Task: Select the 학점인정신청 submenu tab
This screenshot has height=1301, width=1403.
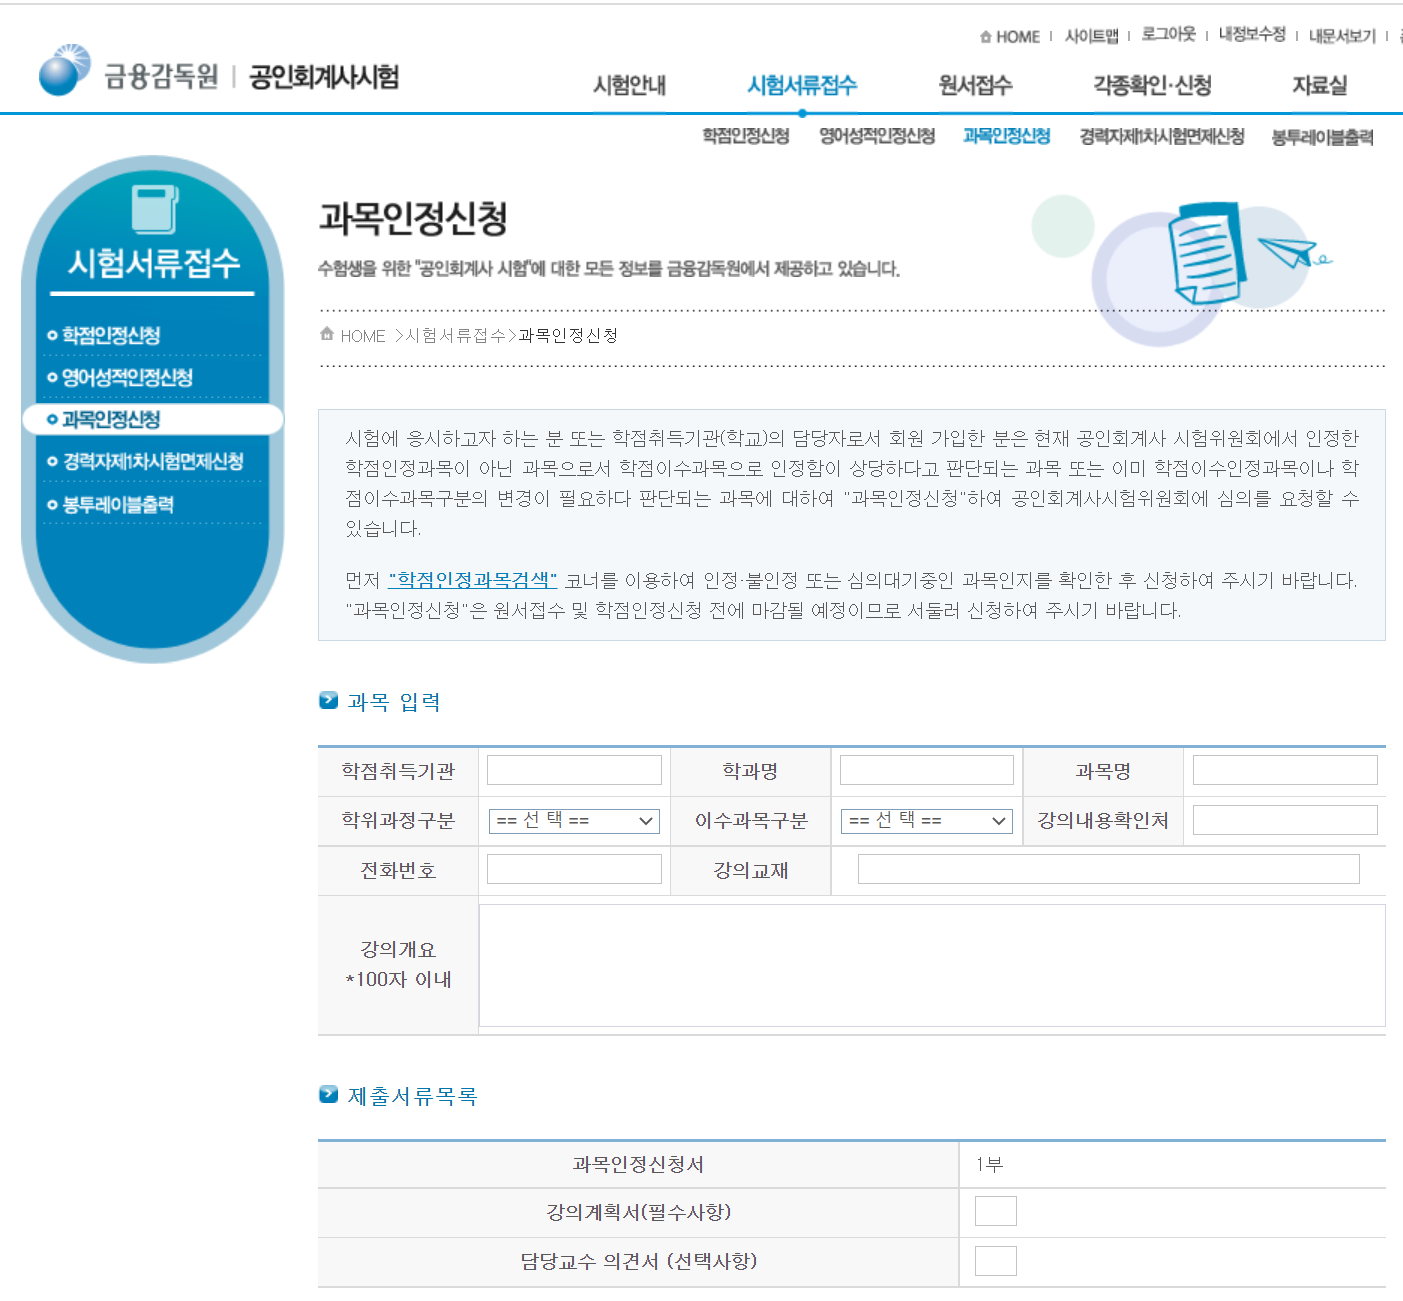Action: [x=746, y=136]
